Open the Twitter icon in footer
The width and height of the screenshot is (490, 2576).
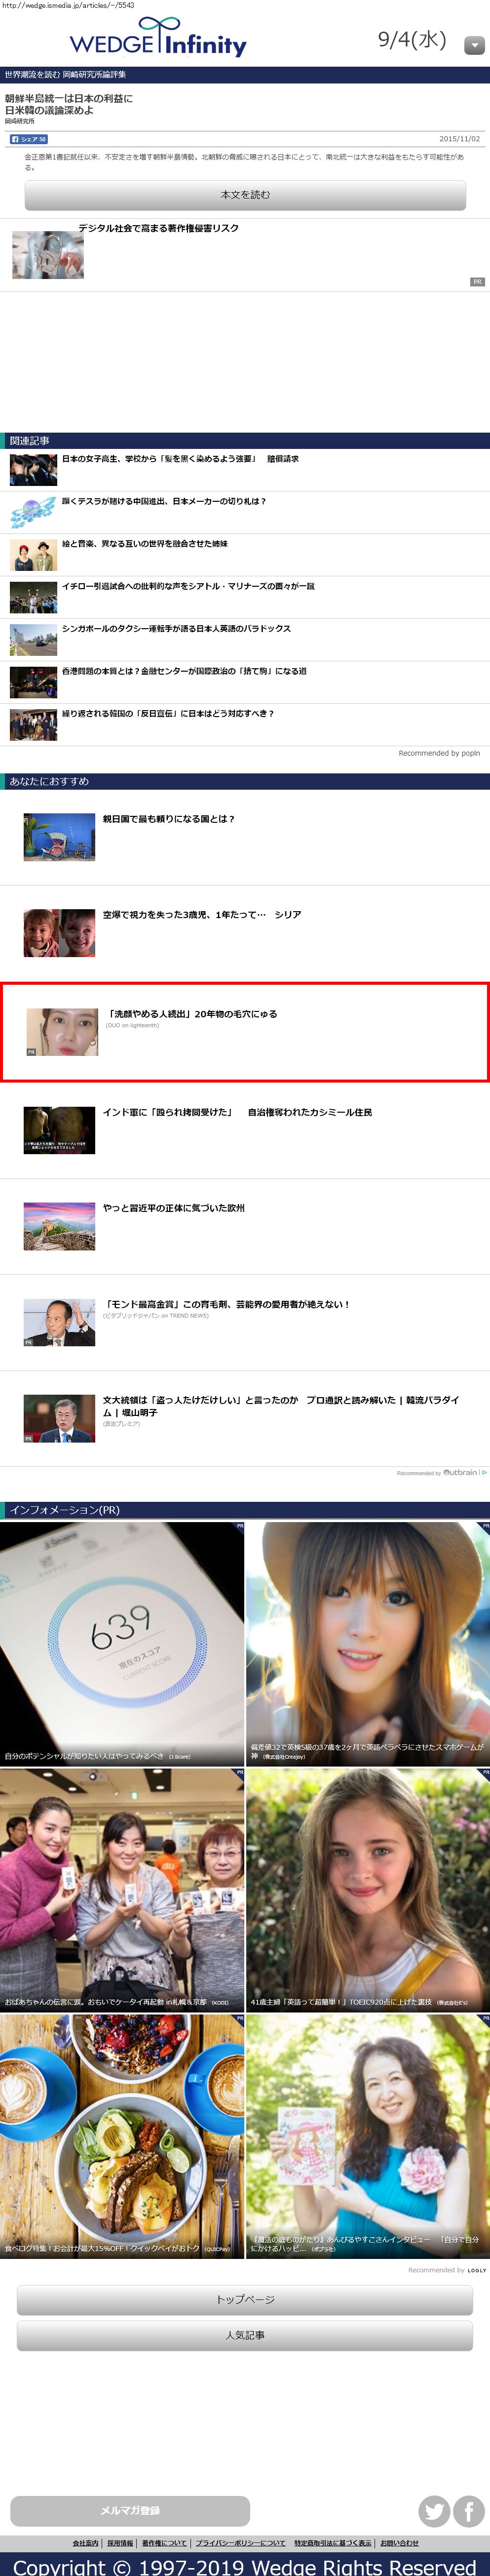pyautogui.click(x=434, y=2511)
